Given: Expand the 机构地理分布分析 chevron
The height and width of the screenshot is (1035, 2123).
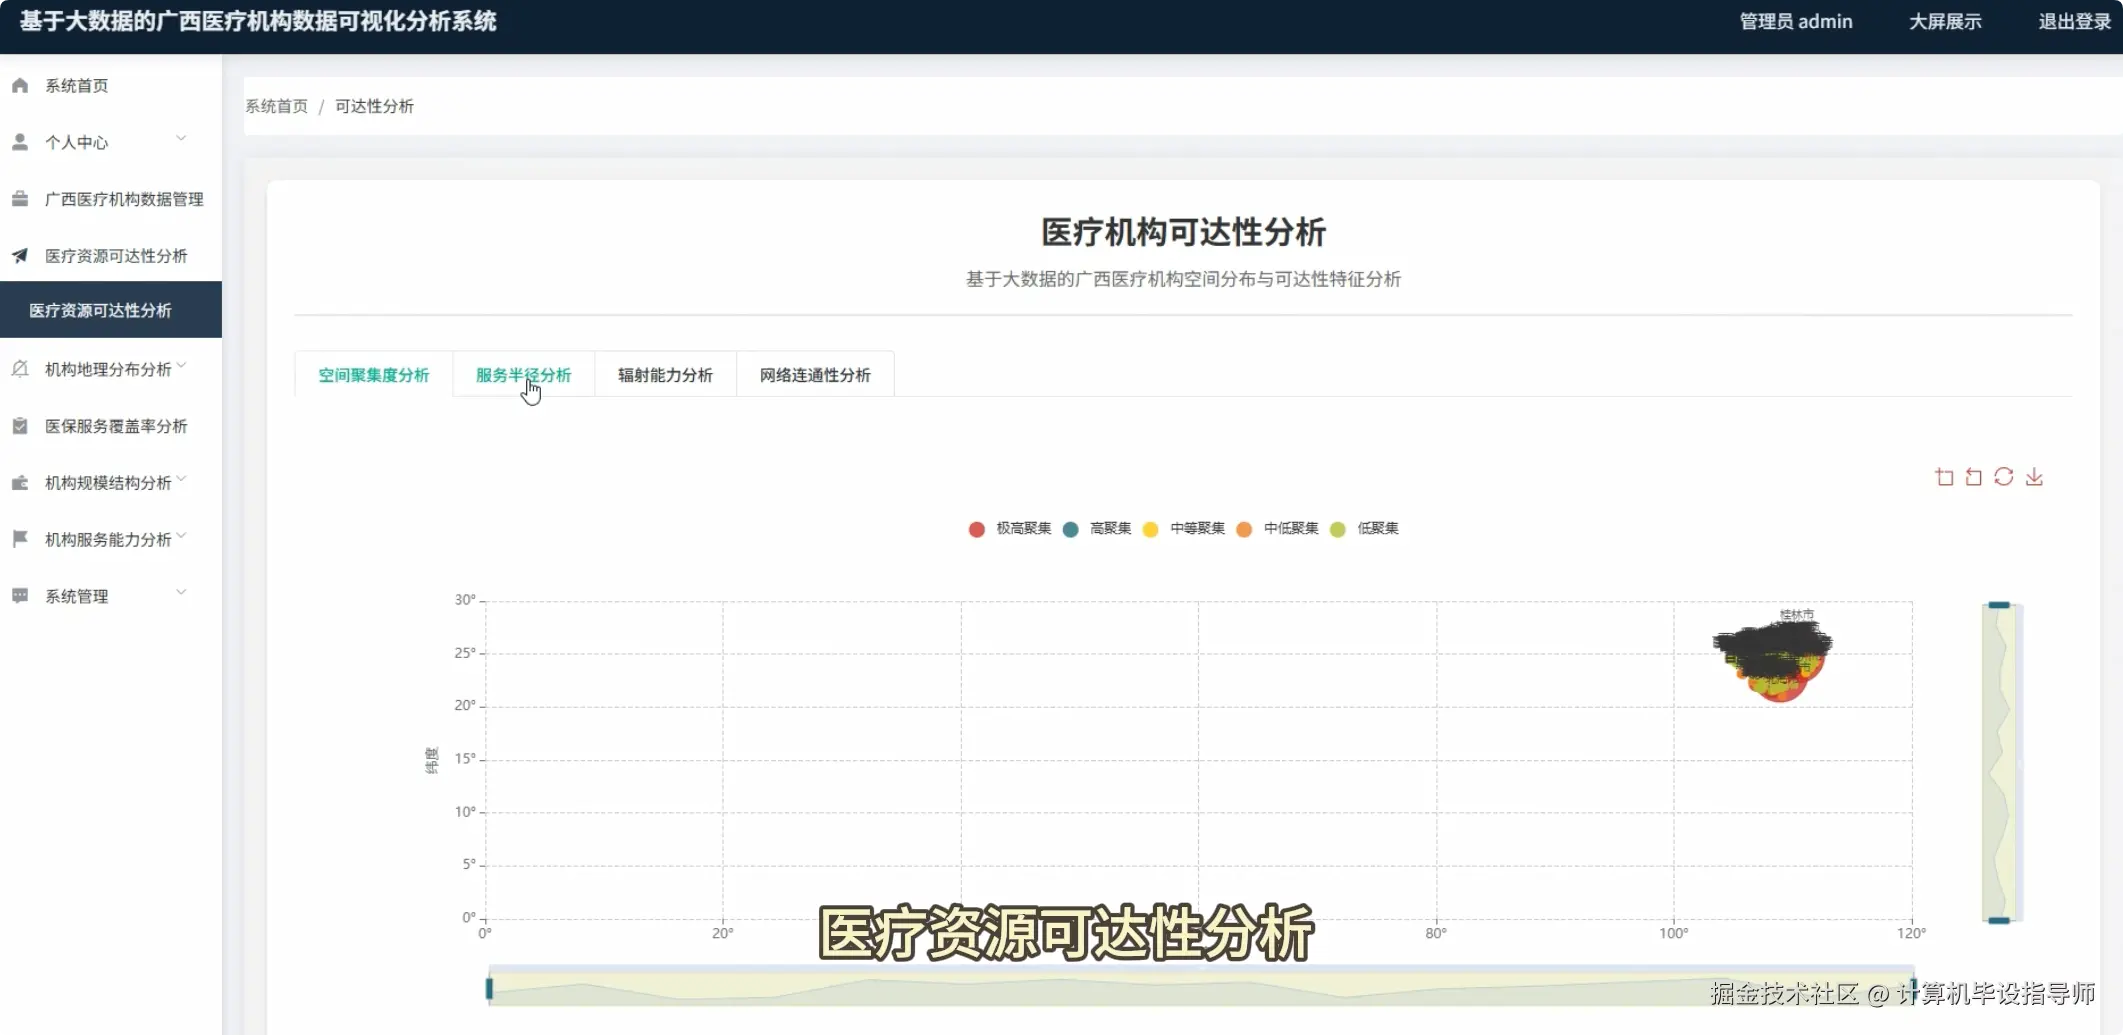Looking at the screenshot, I should (181, 366).
